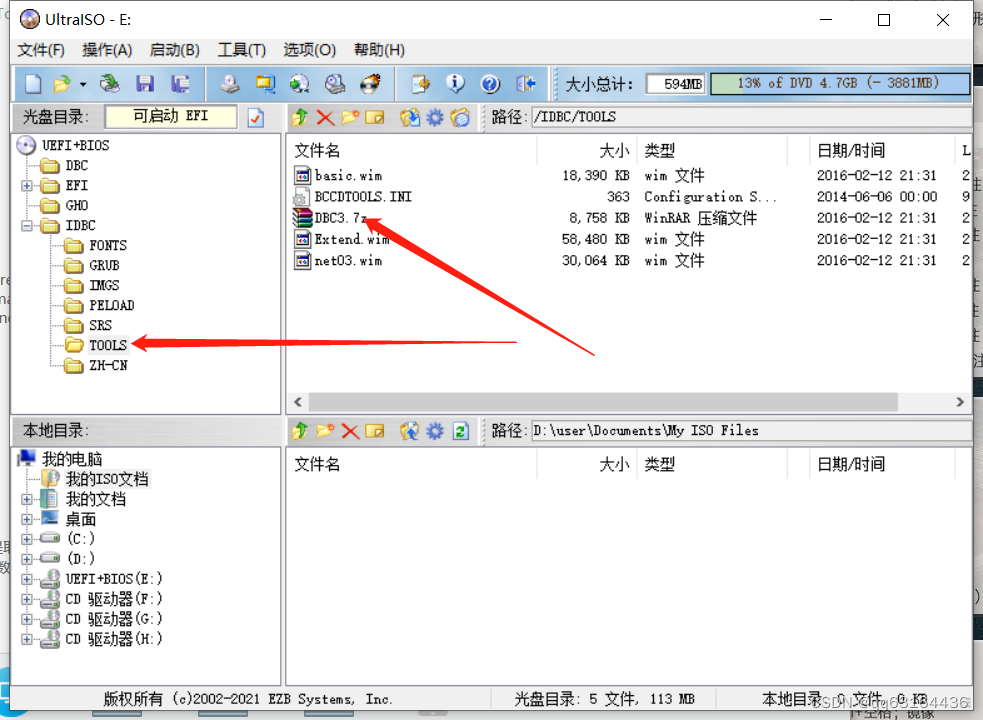
Task: Open Properties gear icon in the disc pane toolbar
Action: click(434, 117)
